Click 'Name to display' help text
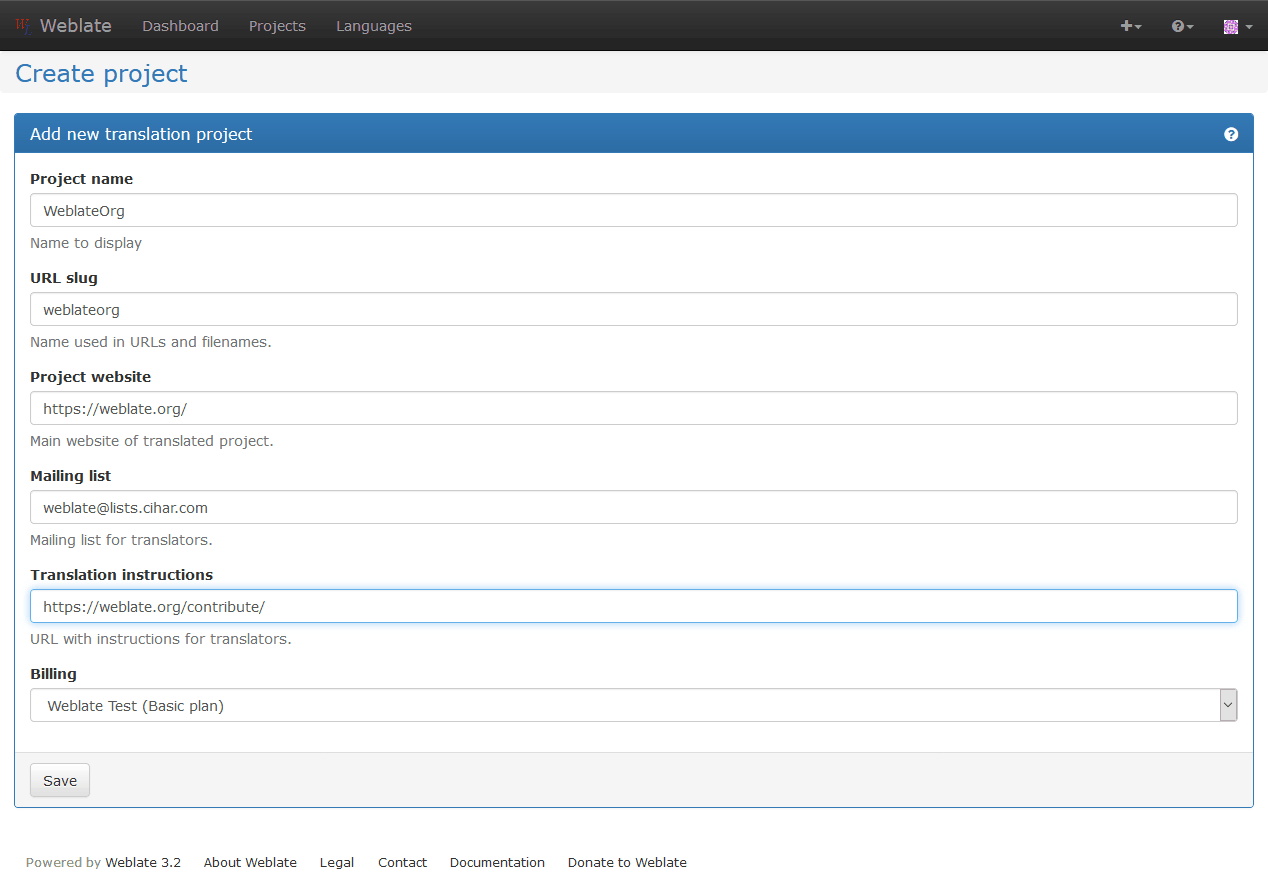 [86, 243]
